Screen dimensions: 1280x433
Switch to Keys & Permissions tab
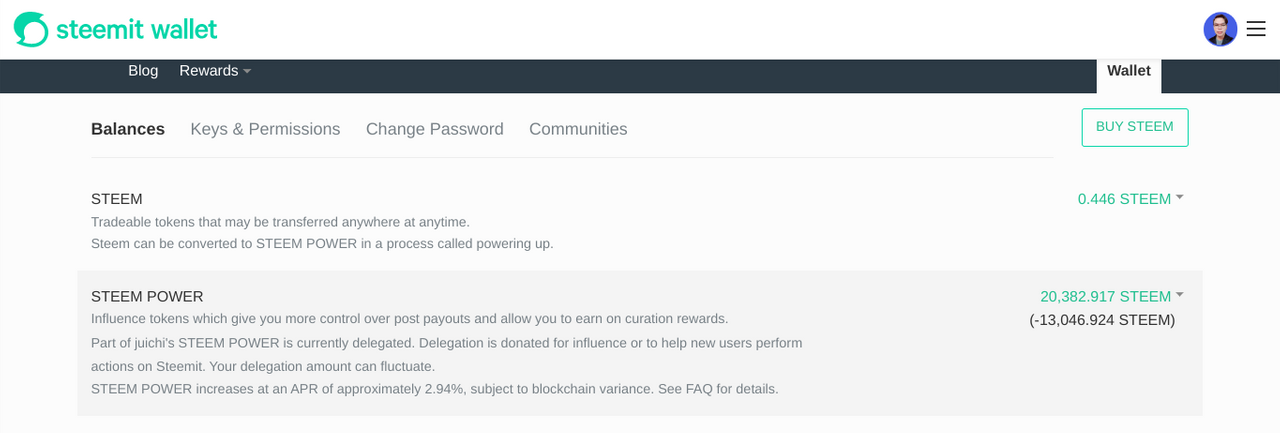click(265, 129)
